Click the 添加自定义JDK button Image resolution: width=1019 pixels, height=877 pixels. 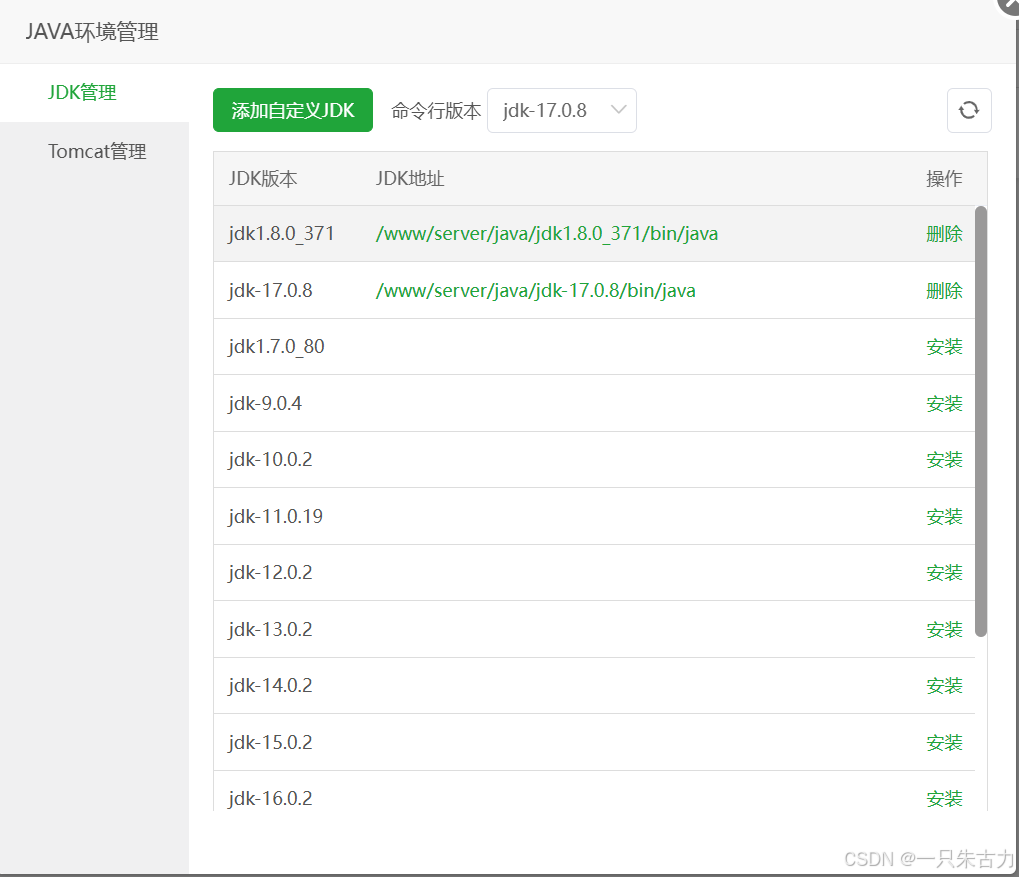pyautogui.click(x=292, y=110)
